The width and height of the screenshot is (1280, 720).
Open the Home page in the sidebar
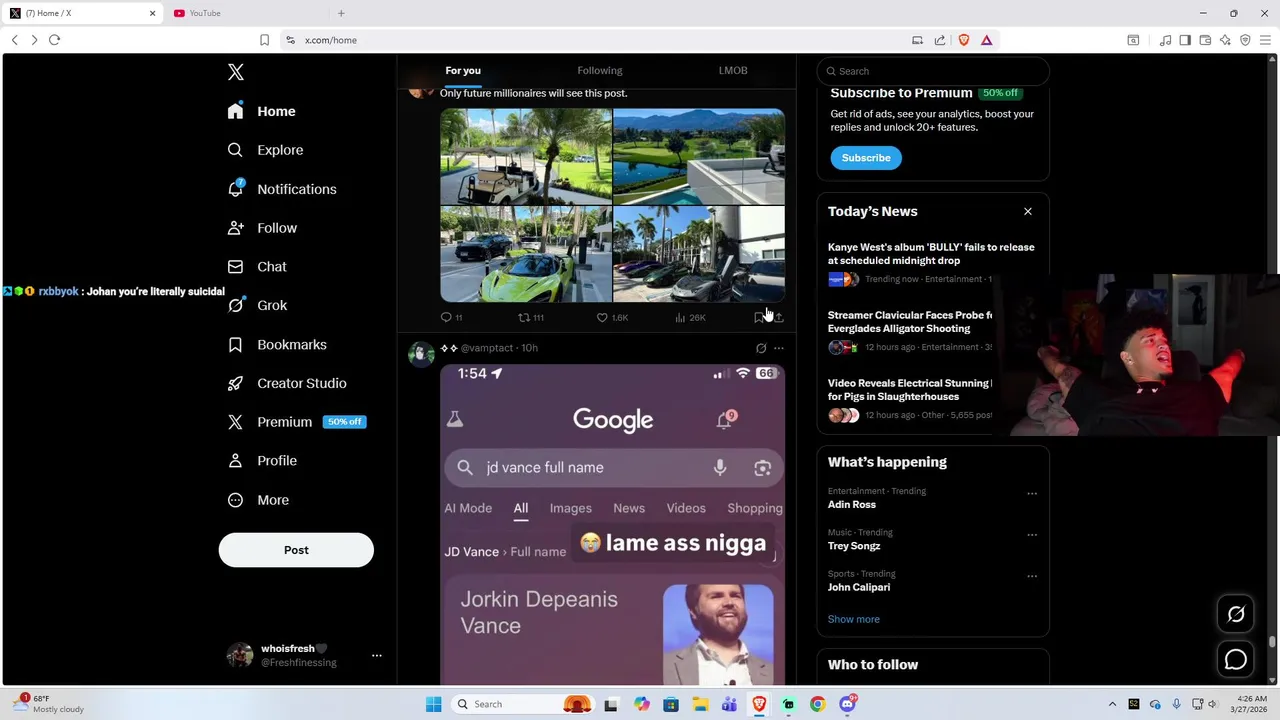tap(261, 111)
